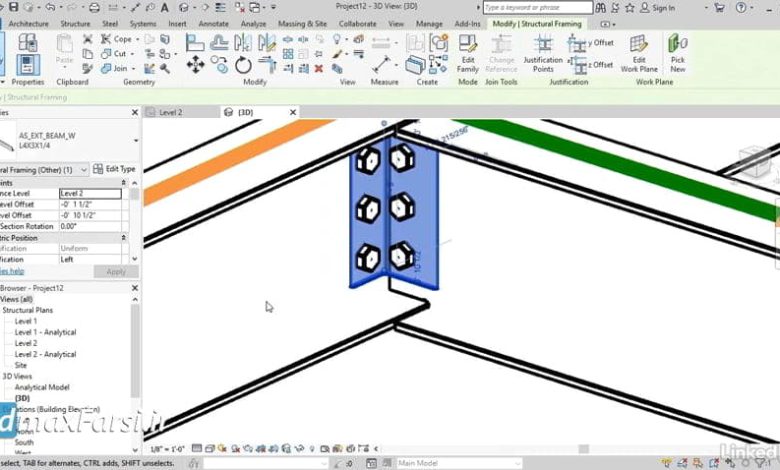
Task: Click the Edit Type button
Action: point(114,169)
